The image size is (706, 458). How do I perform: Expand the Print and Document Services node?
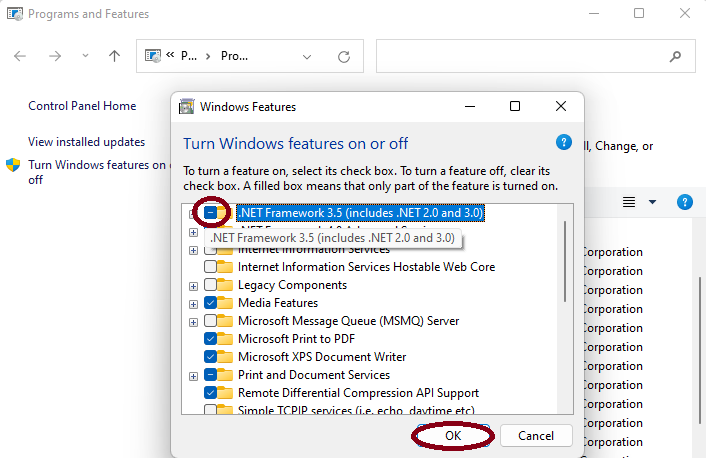(193, 375)
